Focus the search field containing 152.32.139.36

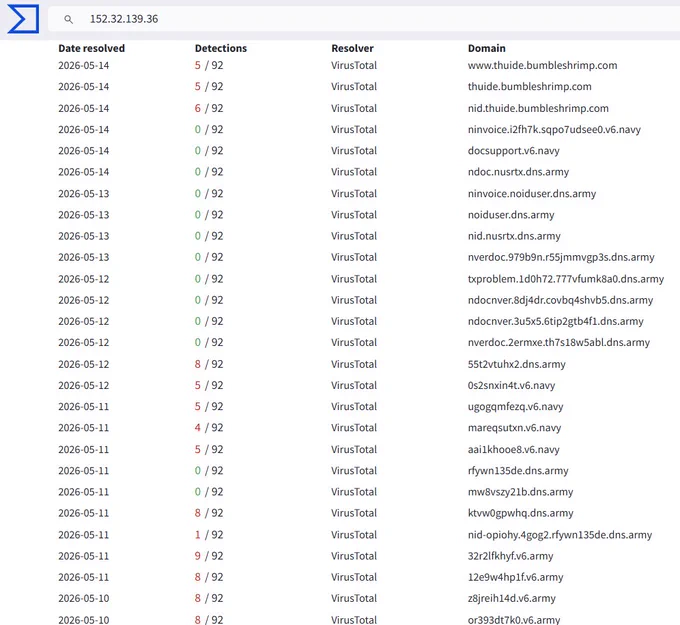pyautogui.click(x=364, y=19)
